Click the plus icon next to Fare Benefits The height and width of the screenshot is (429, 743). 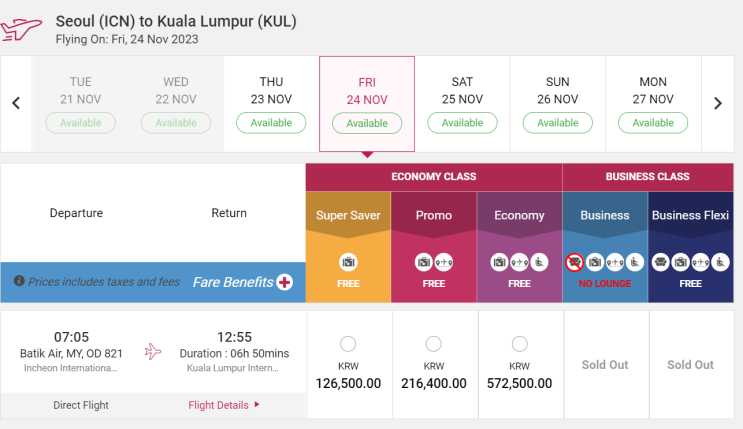click(x=284, y=282)
